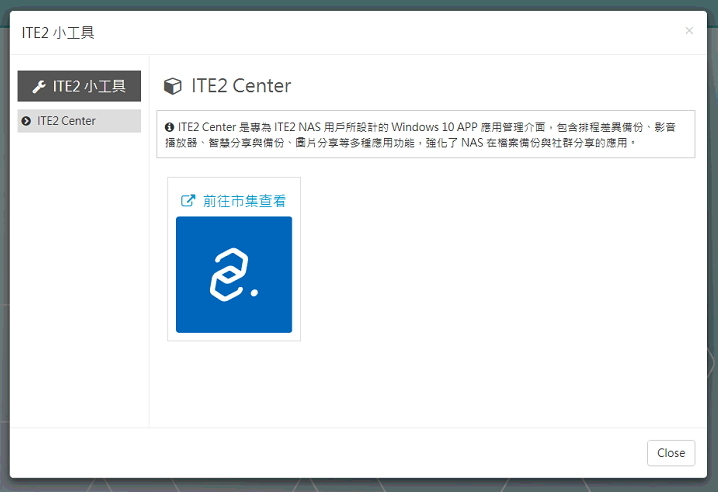Click the Close button at the bottom of the dialog

pos(671,453)
